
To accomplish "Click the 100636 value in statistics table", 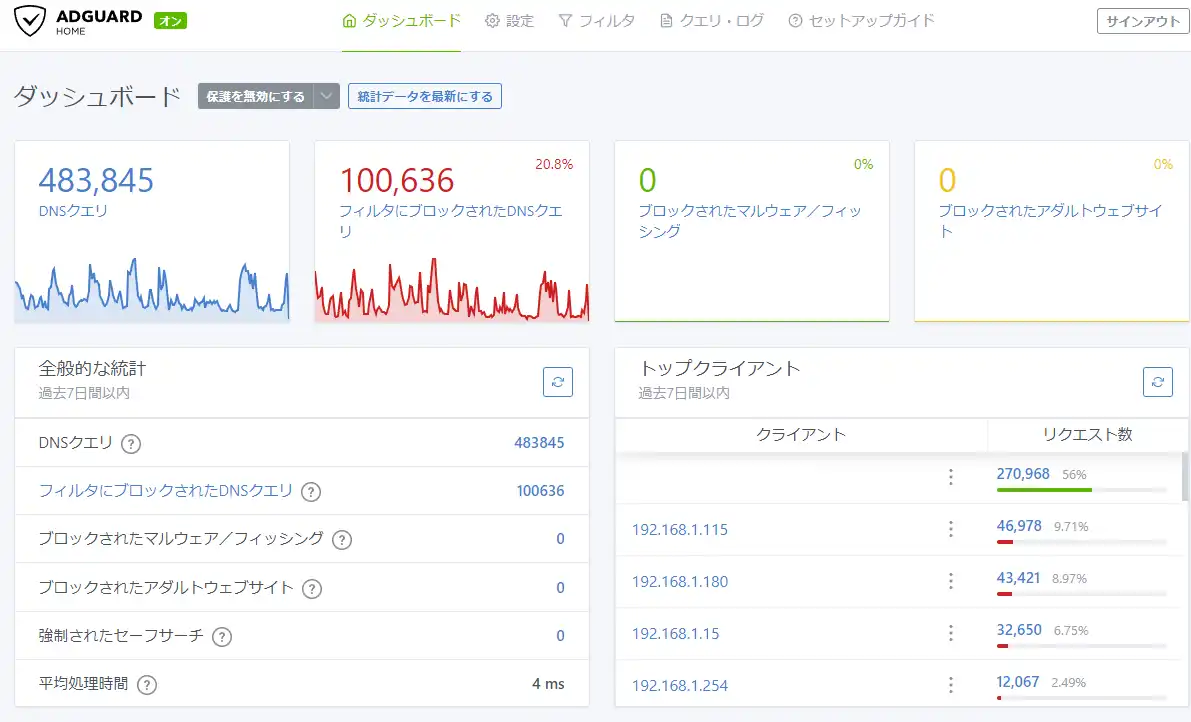I will coord(540,490).
